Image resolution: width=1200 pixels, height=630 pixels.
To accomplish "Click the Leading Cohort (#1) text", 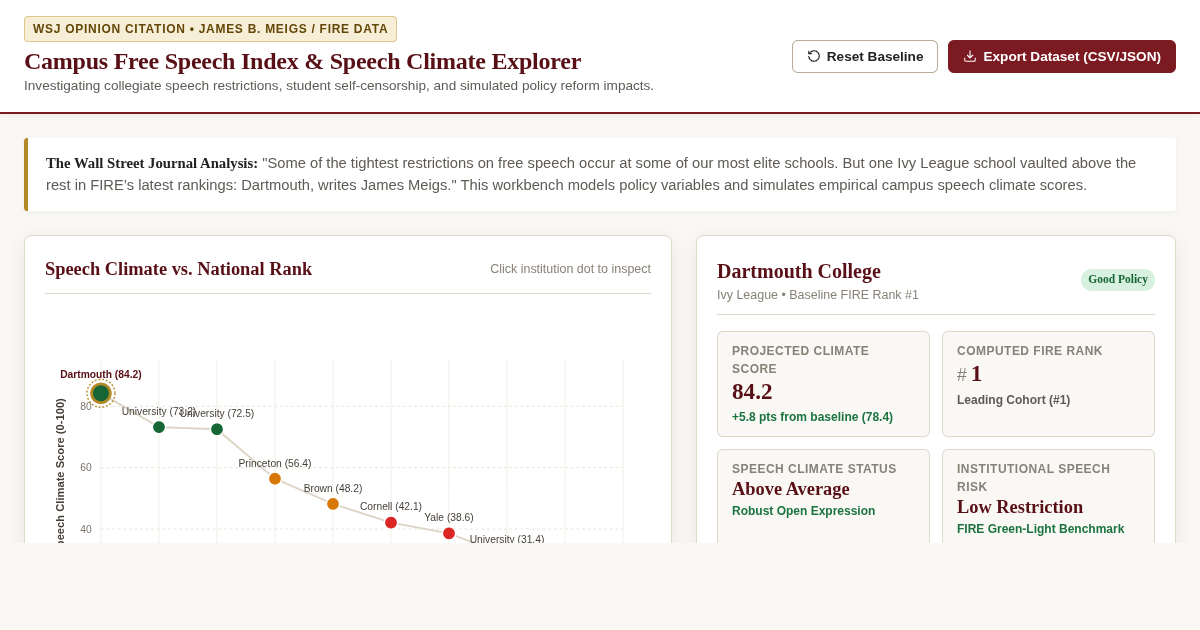I will tap(1013, 400).
